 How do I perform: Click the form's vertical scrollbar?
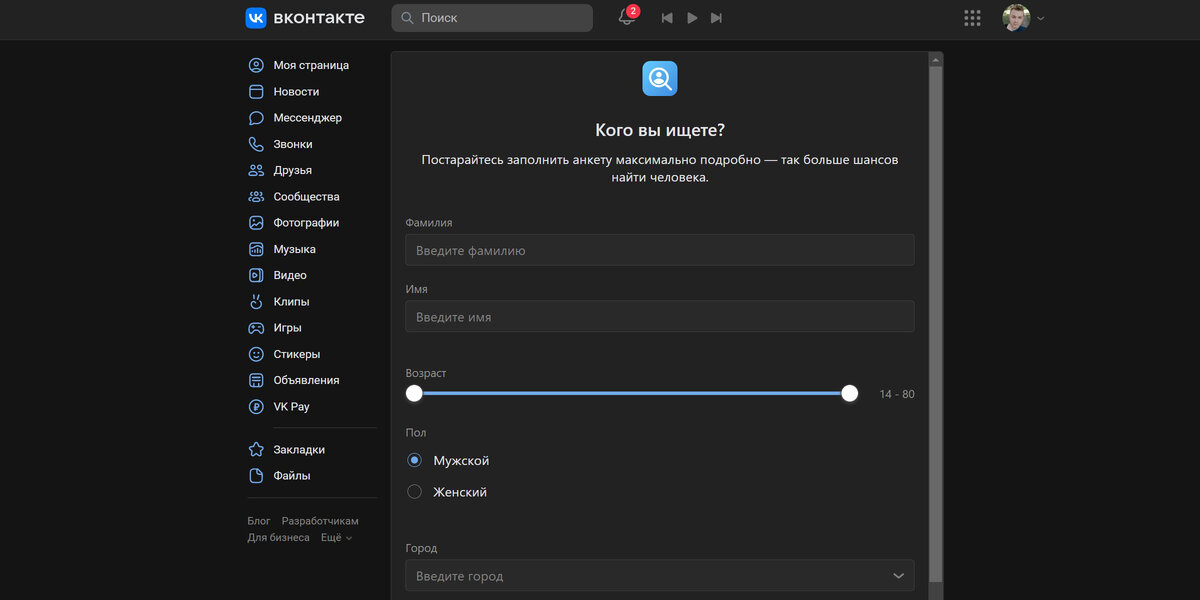coord(936,325)
